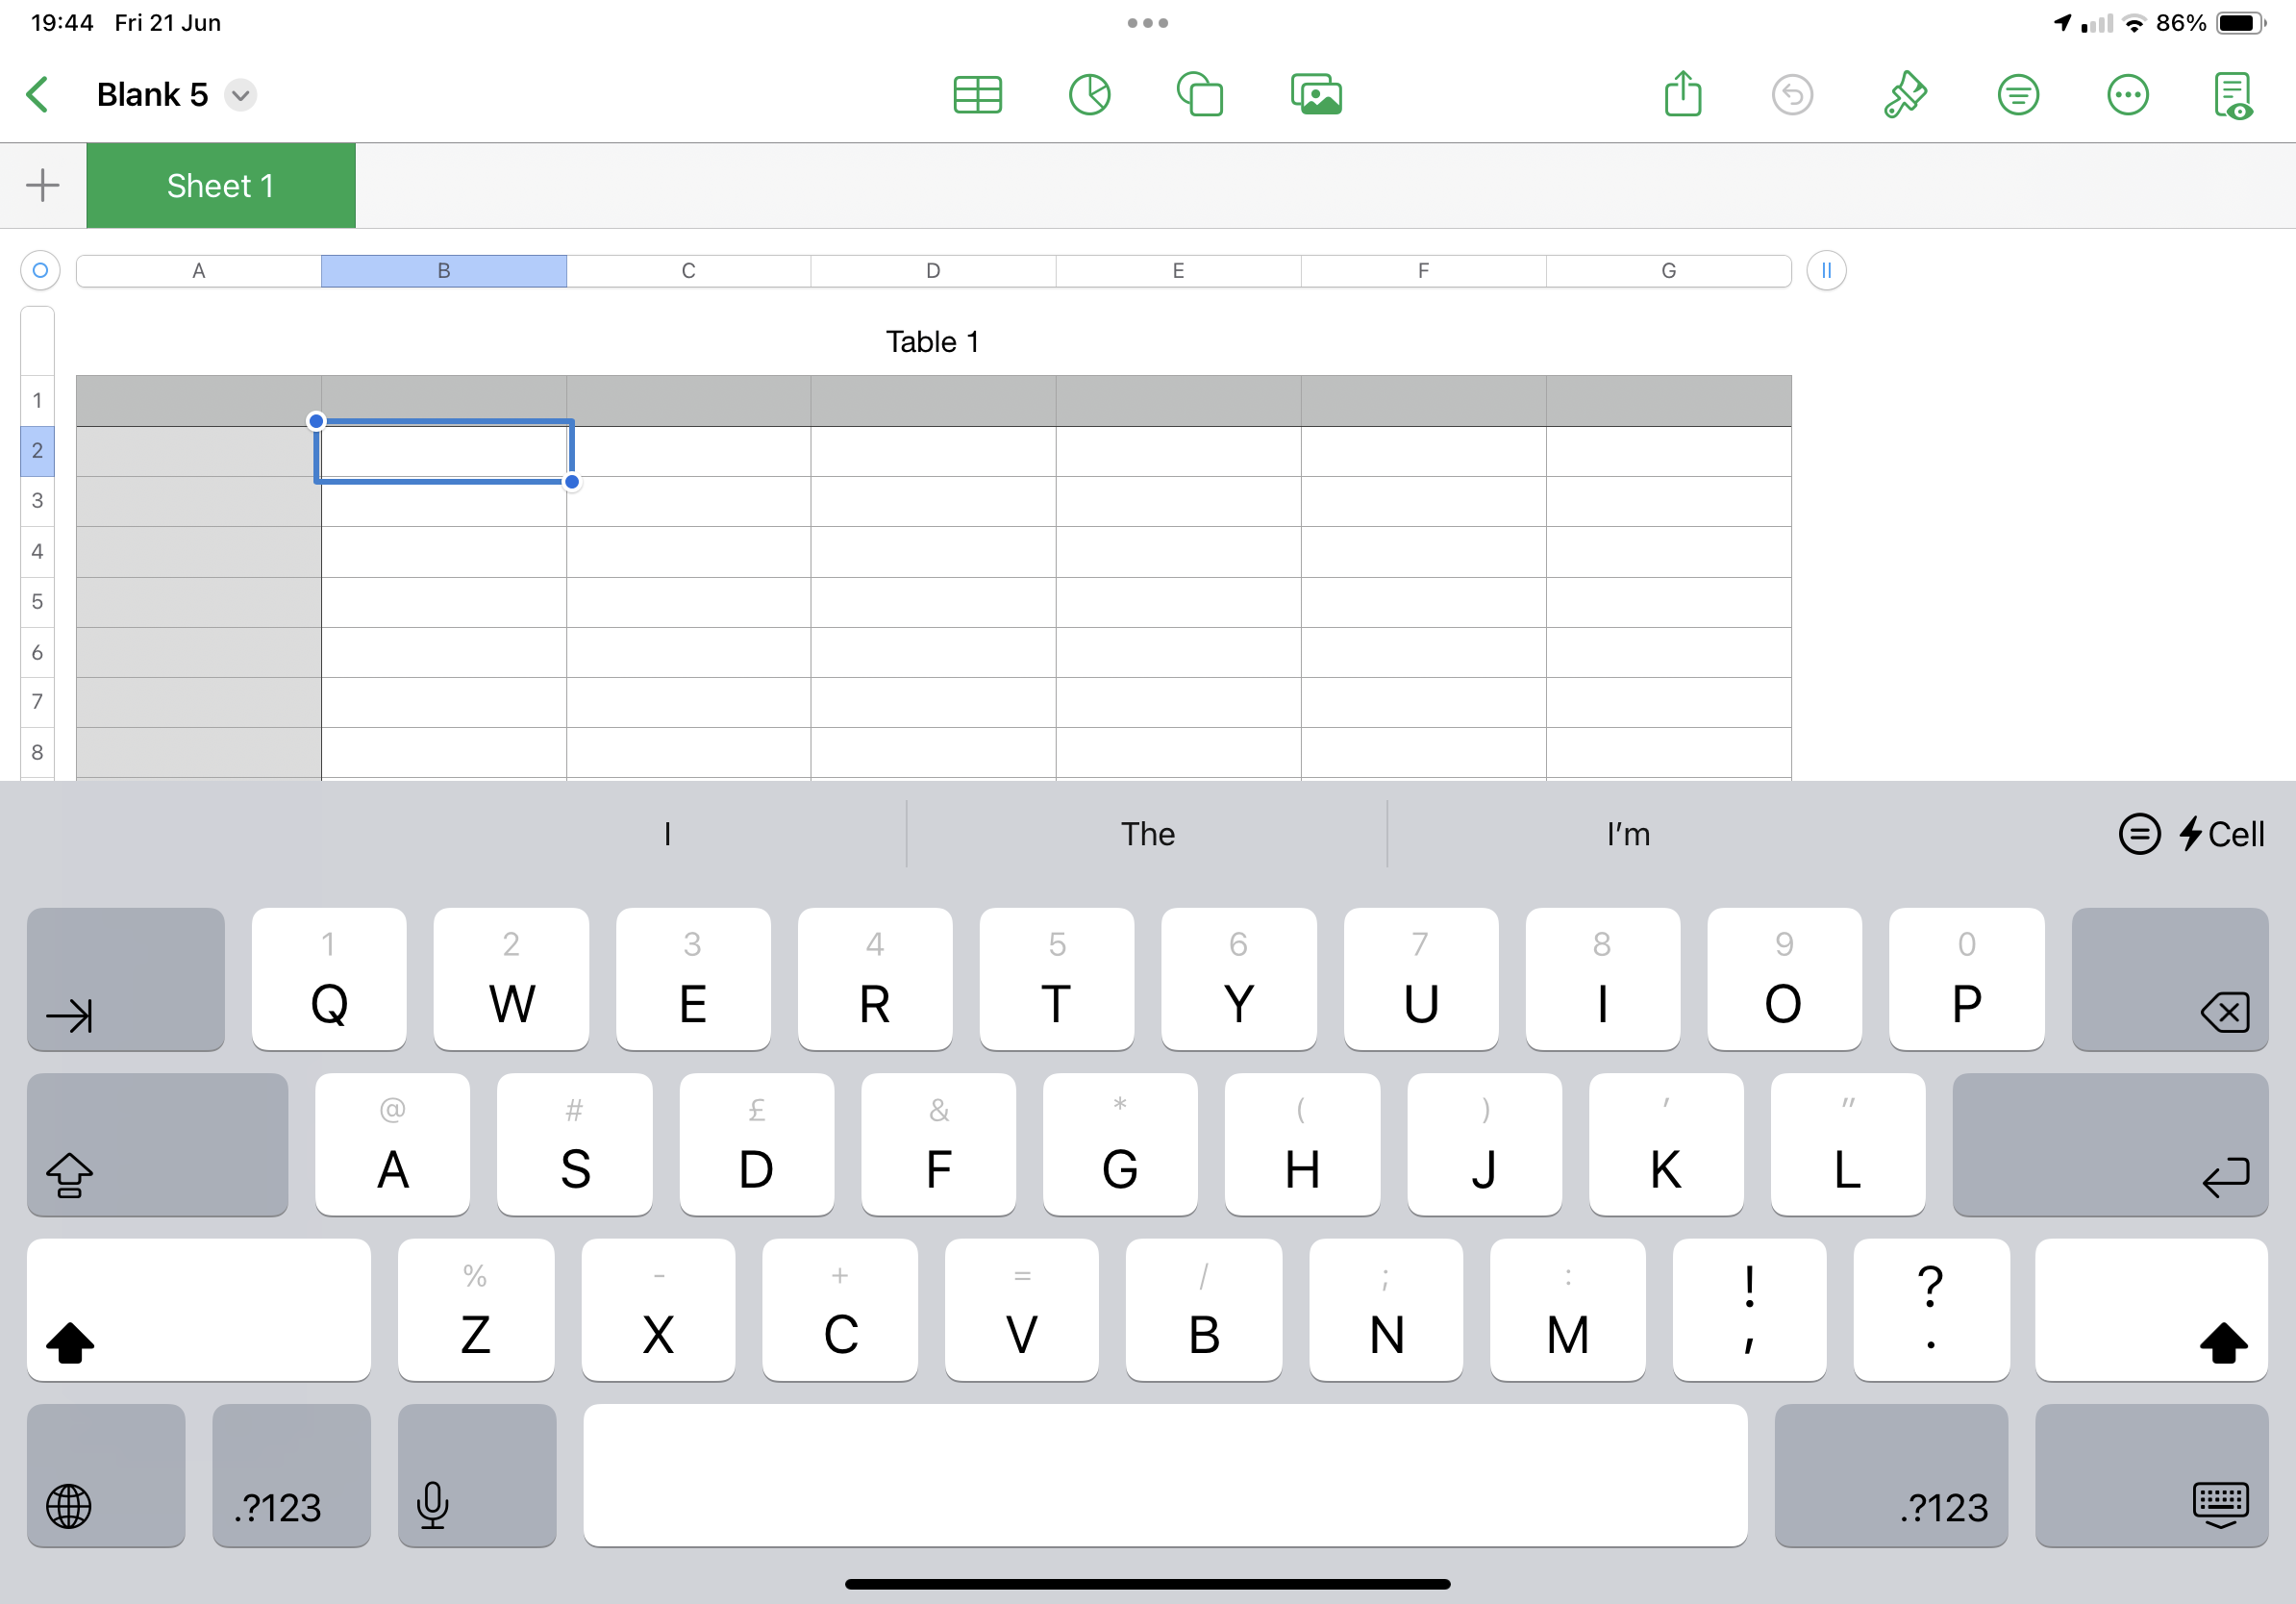2296x1604 pixels.
Task: Expand the Blank 5 title dropdown
Action: (x=240, y=95)
